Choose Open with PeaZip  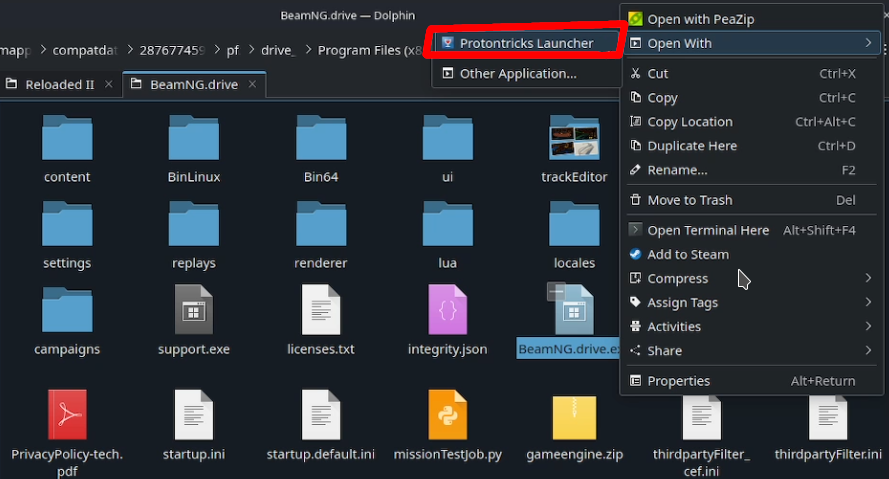[752, 19]
